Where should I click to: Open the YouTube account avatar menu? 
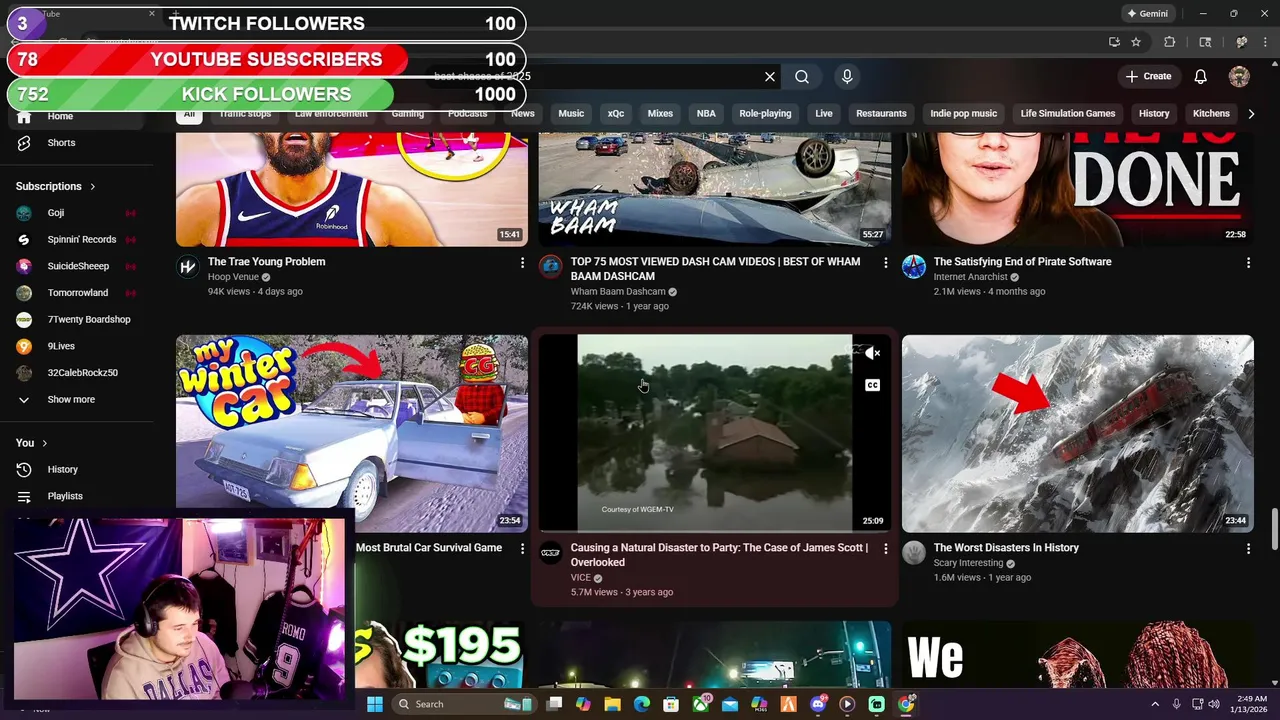click(1239, 77)
